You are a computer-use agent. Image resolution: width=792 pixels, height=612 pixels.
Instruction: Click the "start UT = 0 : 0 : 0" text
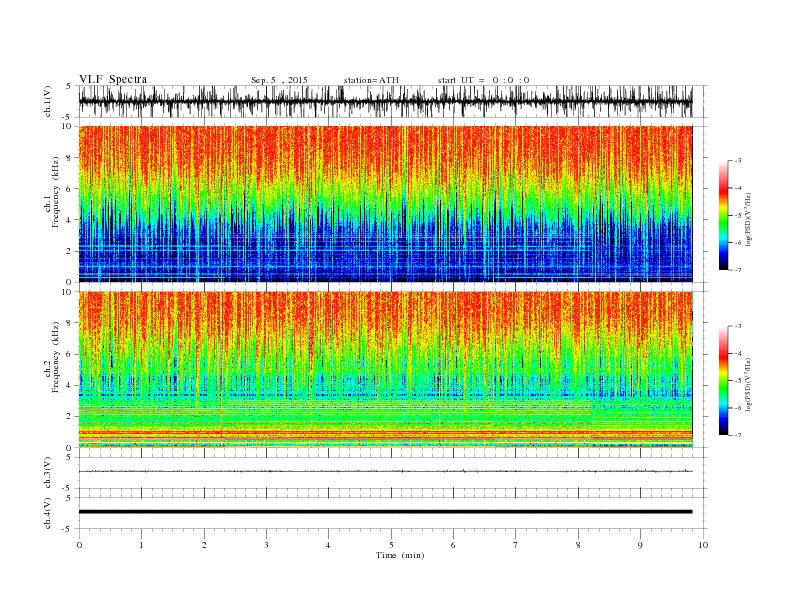click(483, 80)
